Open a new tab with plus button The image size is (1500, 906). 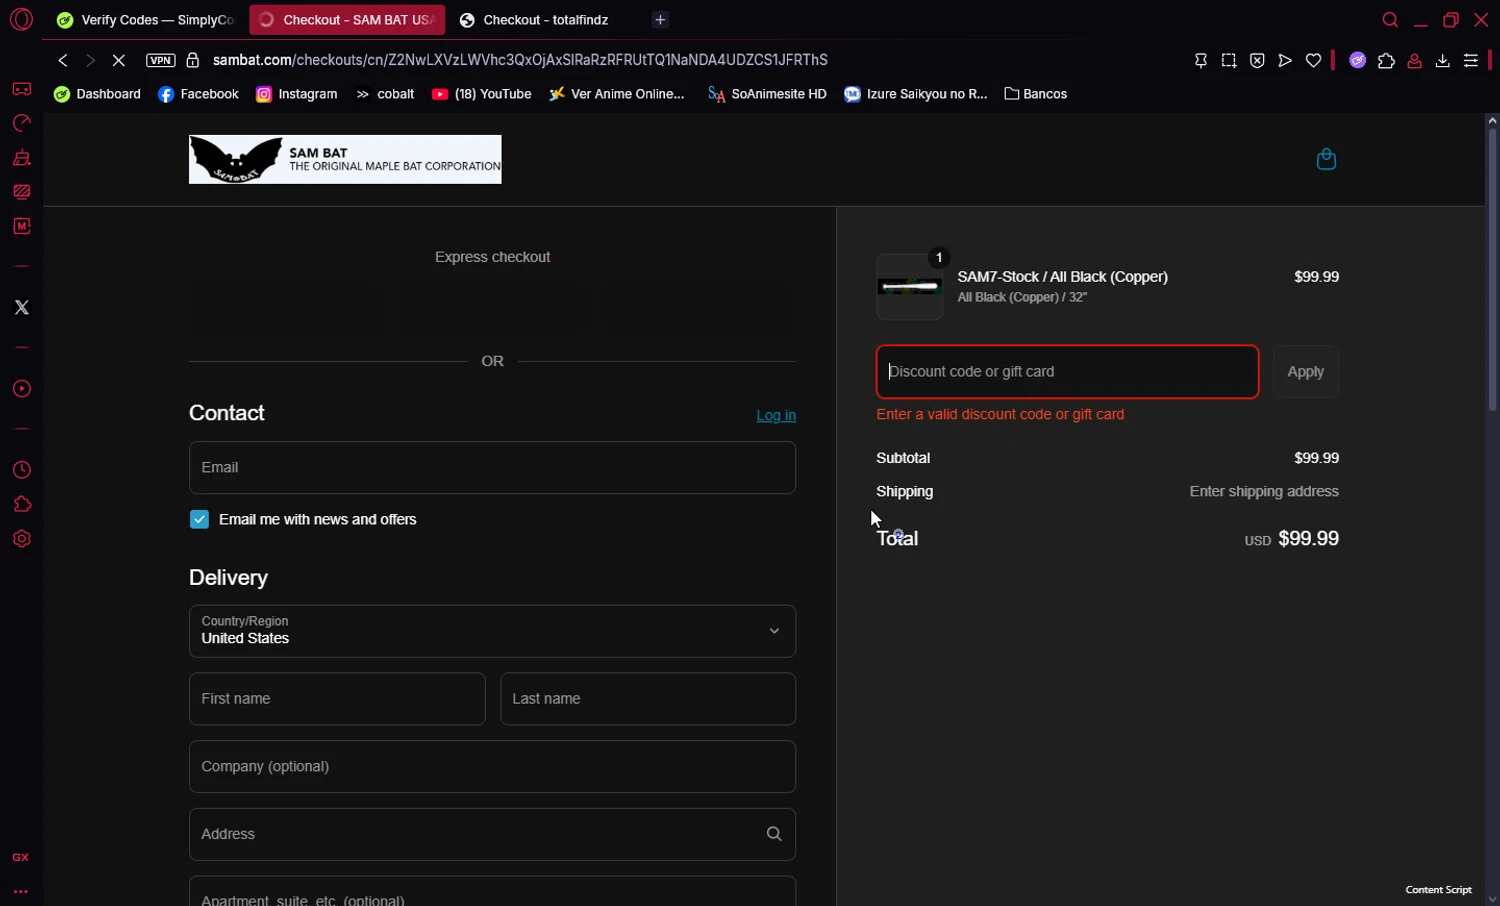coord(660,20)
